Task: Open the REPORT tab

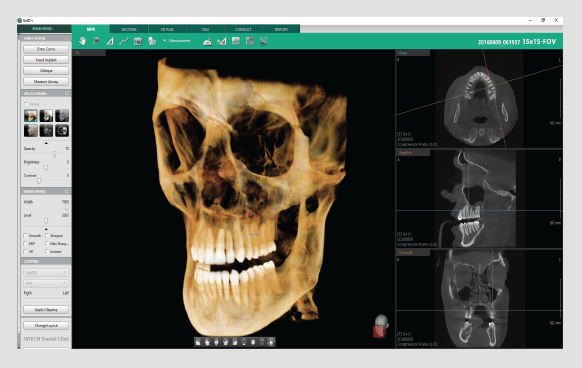Action: (x=281, y=29)
